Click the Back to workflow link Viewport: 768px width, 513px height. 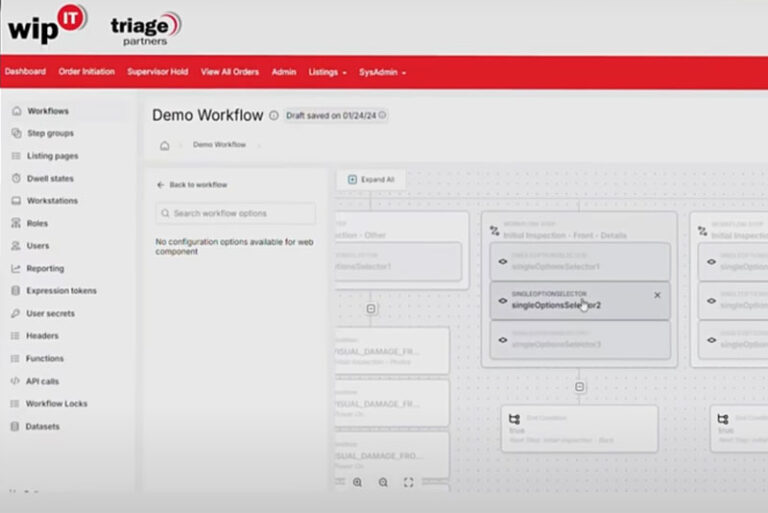click(192, 185)
